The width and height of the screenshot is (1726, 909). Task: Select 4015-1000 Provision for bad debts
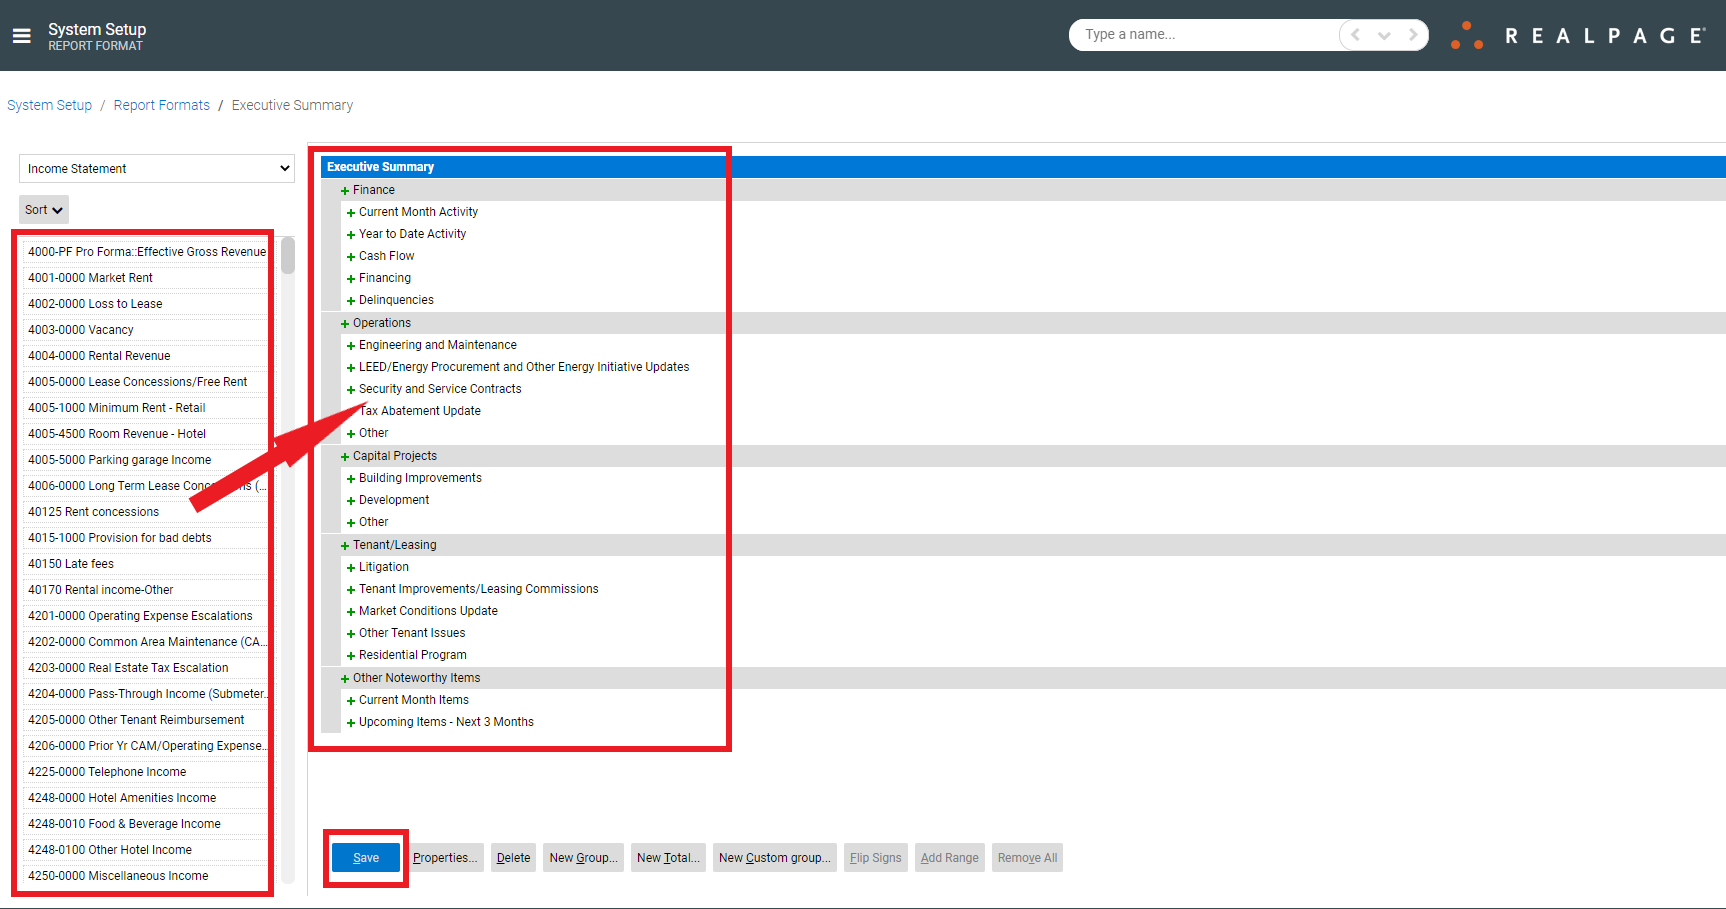point(146,538)
